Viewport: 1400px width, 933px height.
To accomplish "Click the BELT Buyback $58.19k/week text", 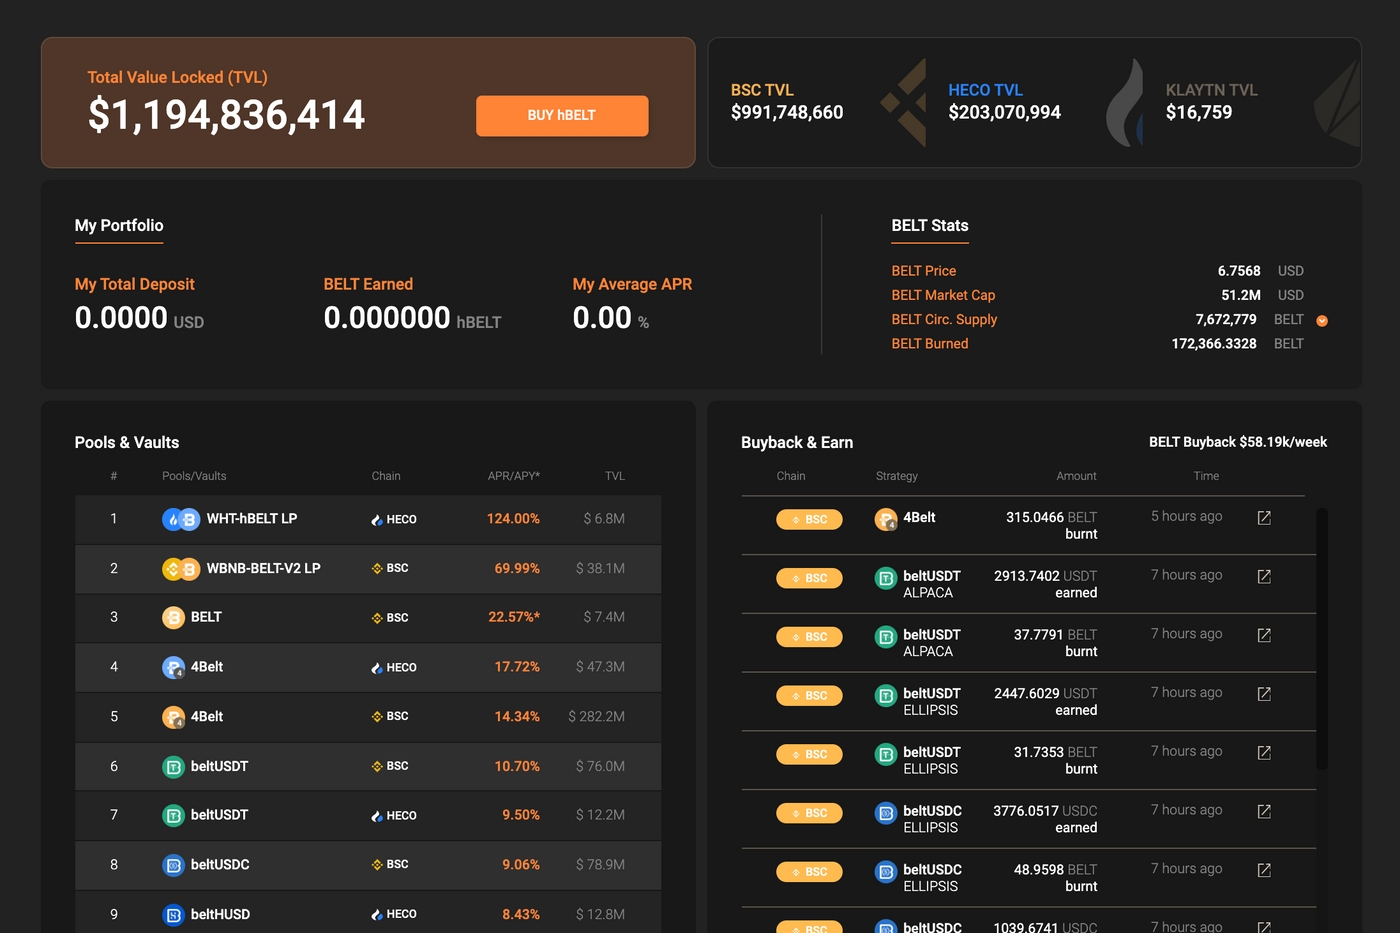I will pos(1238,442).
